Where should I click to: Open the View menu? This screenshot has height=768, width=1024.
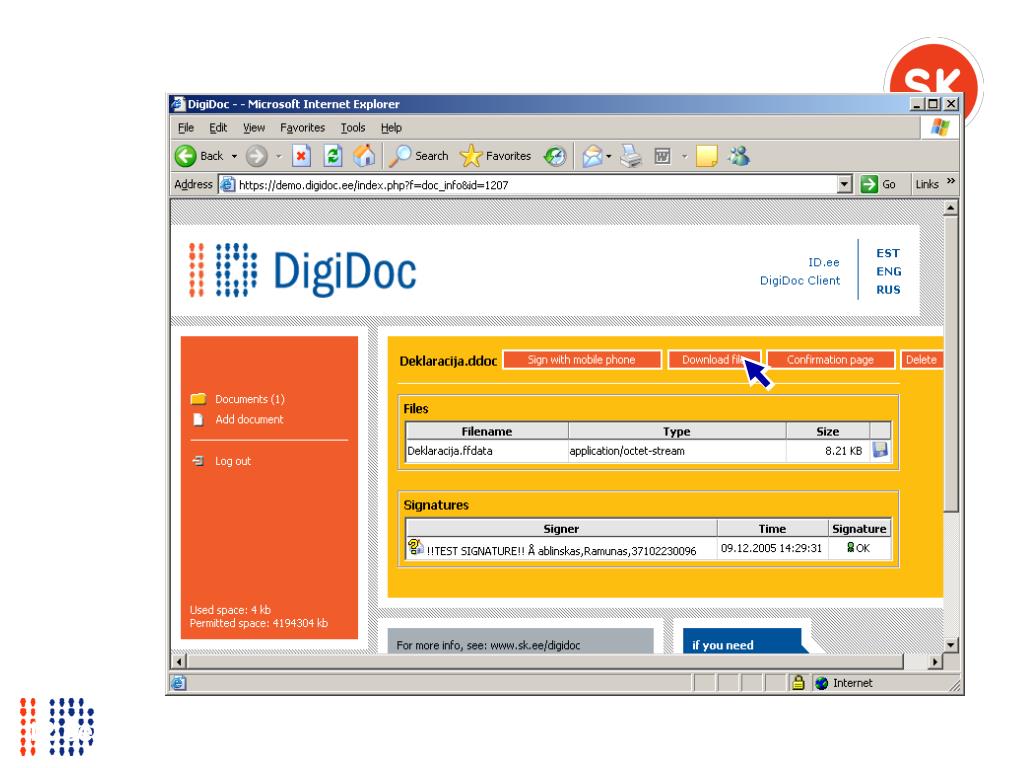coord(254,128)
